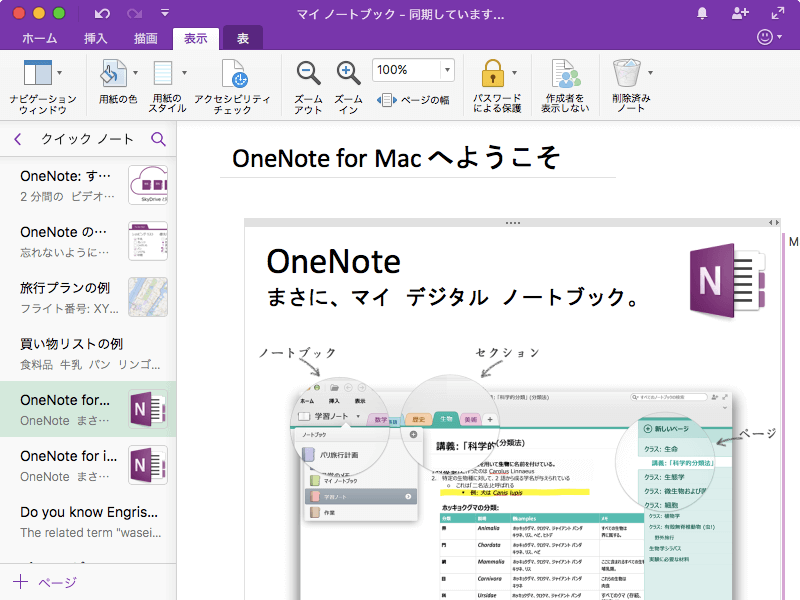This screenshot has height=600, width=800.
Task: Click the share notebook person icon
Action: pos(740,14)
